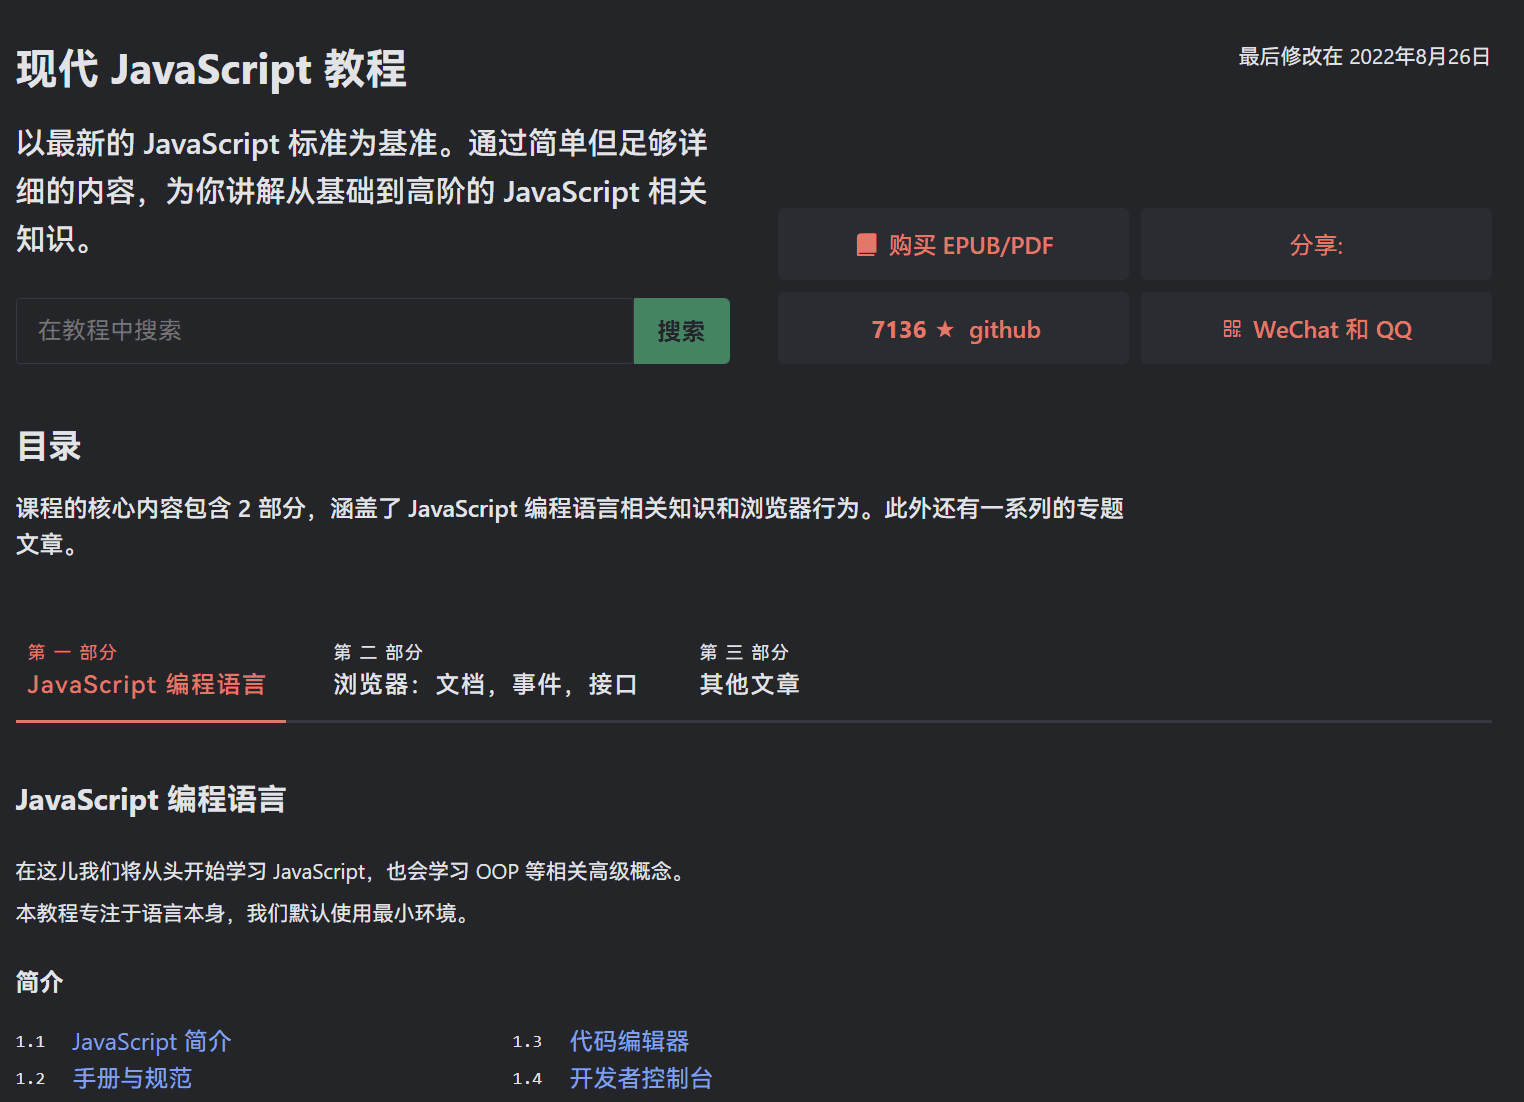
Task: Open the 代码编辑器 chapter link
Action: click(x=629, y=1041)
